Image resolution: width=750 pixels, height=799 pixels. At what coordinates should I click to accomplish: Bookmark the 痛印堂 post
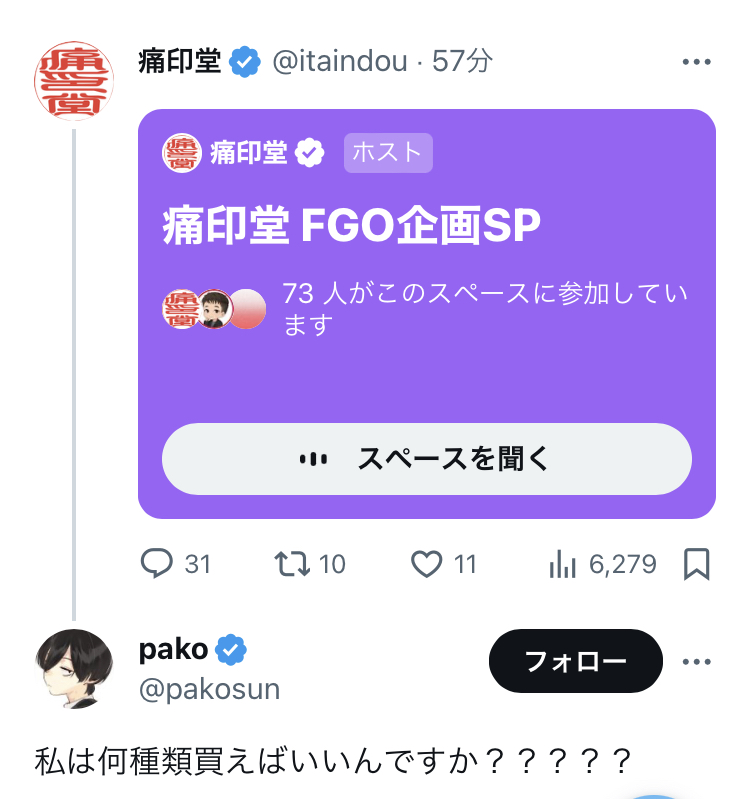696,564
